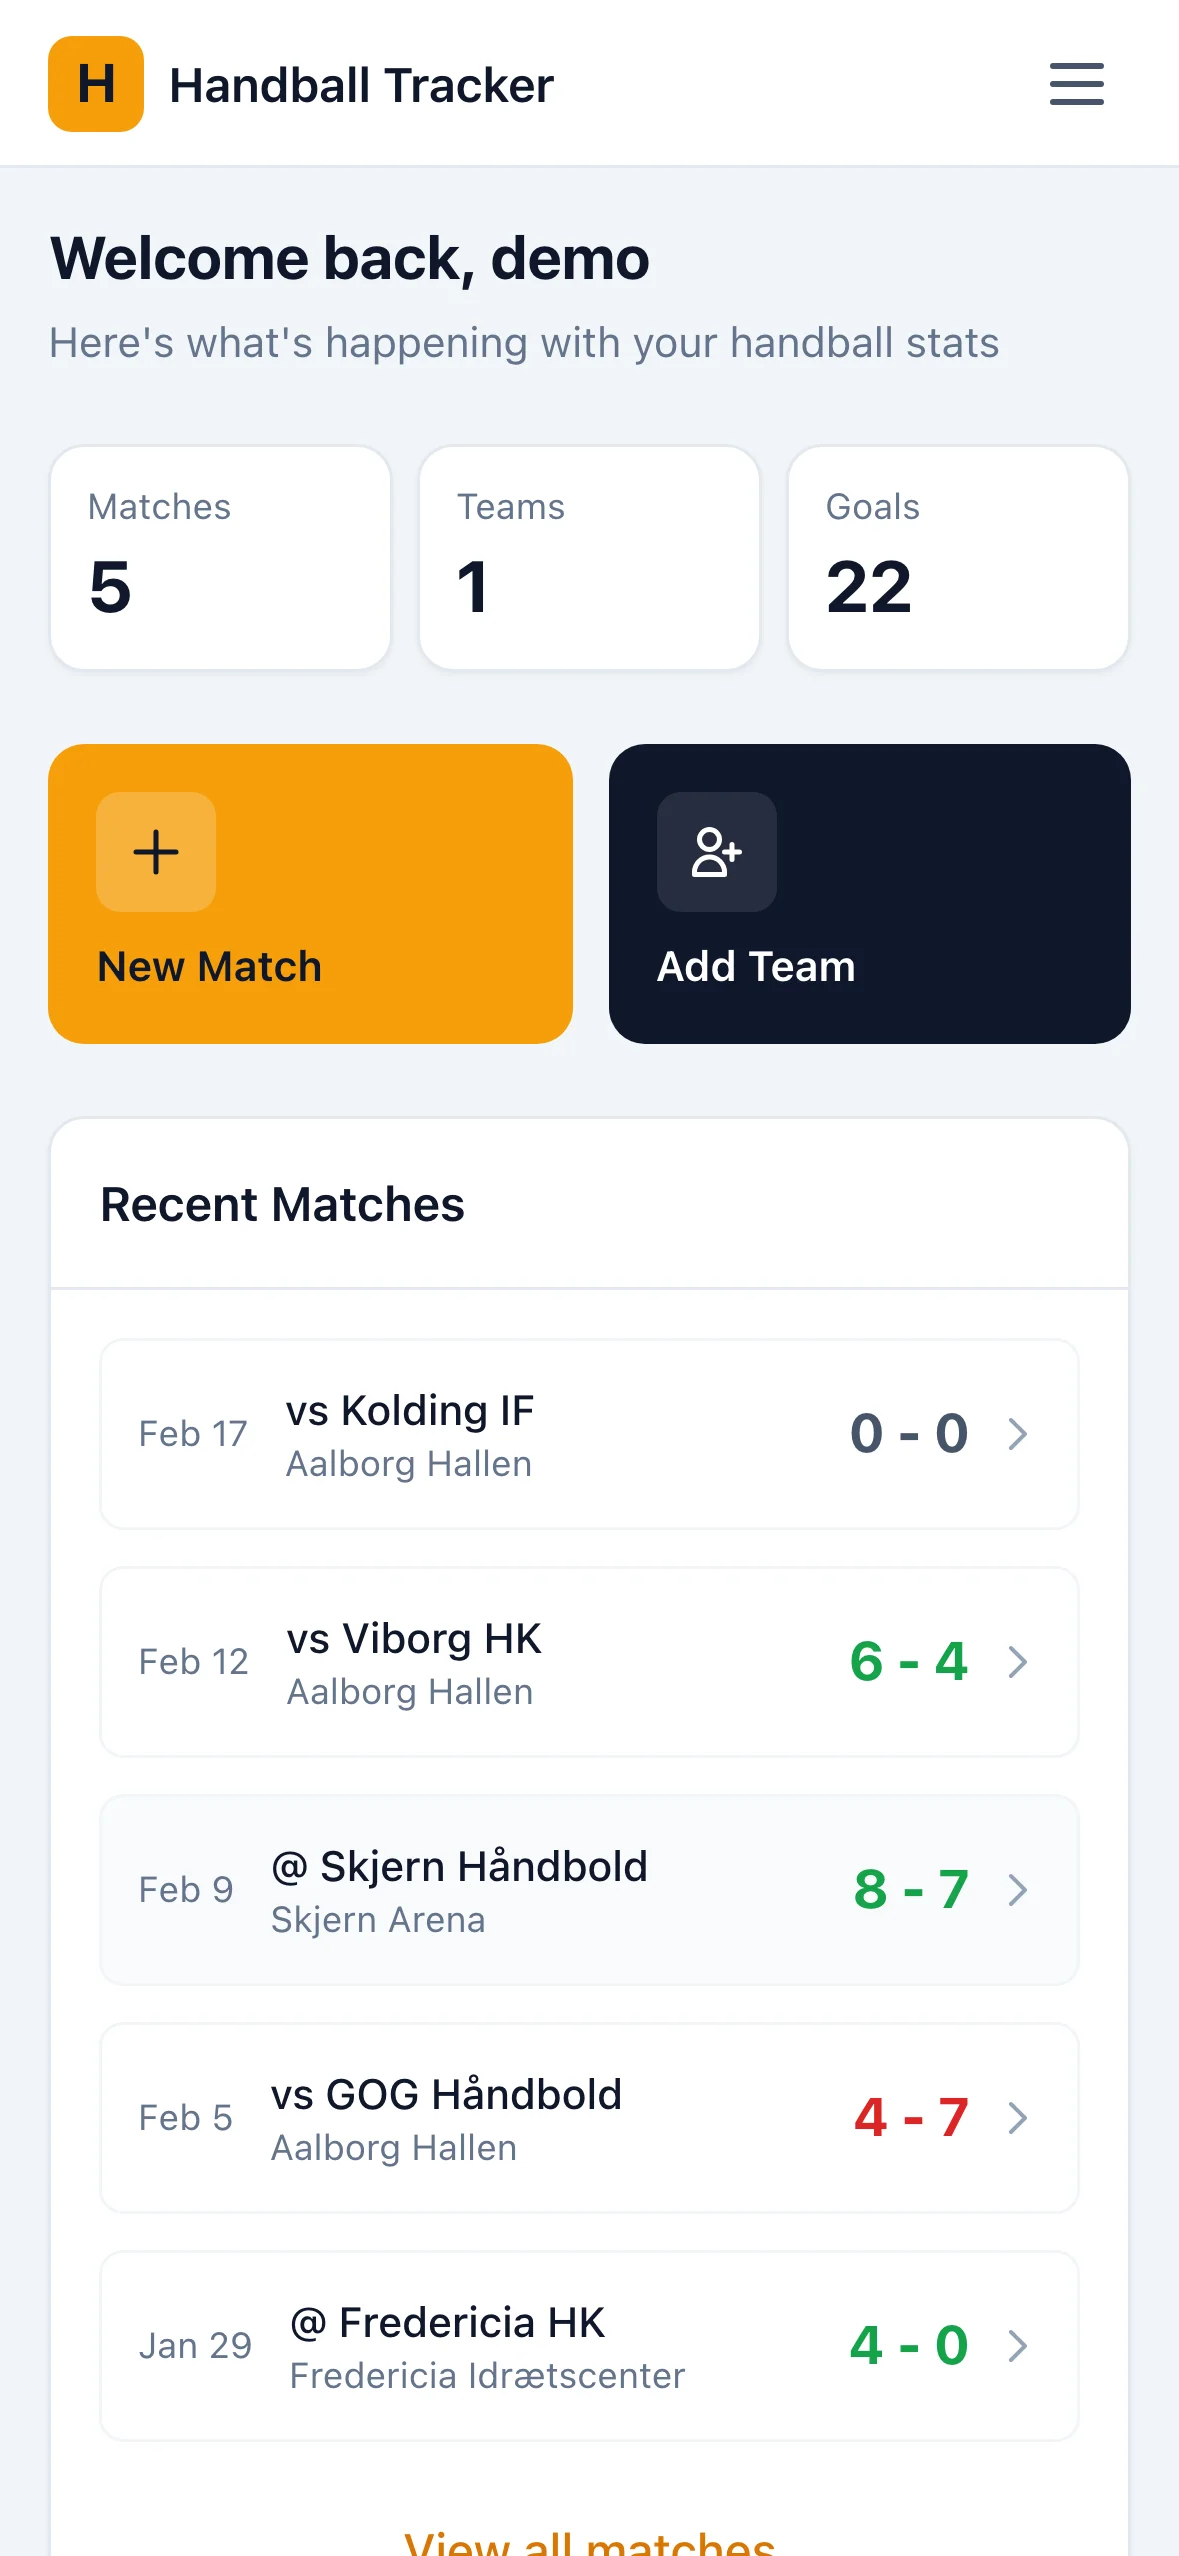This screenshot has width=1179, height=2556.
Task: Click the orange H app logo
Action: pyautogui.click(x=96, y=84)
